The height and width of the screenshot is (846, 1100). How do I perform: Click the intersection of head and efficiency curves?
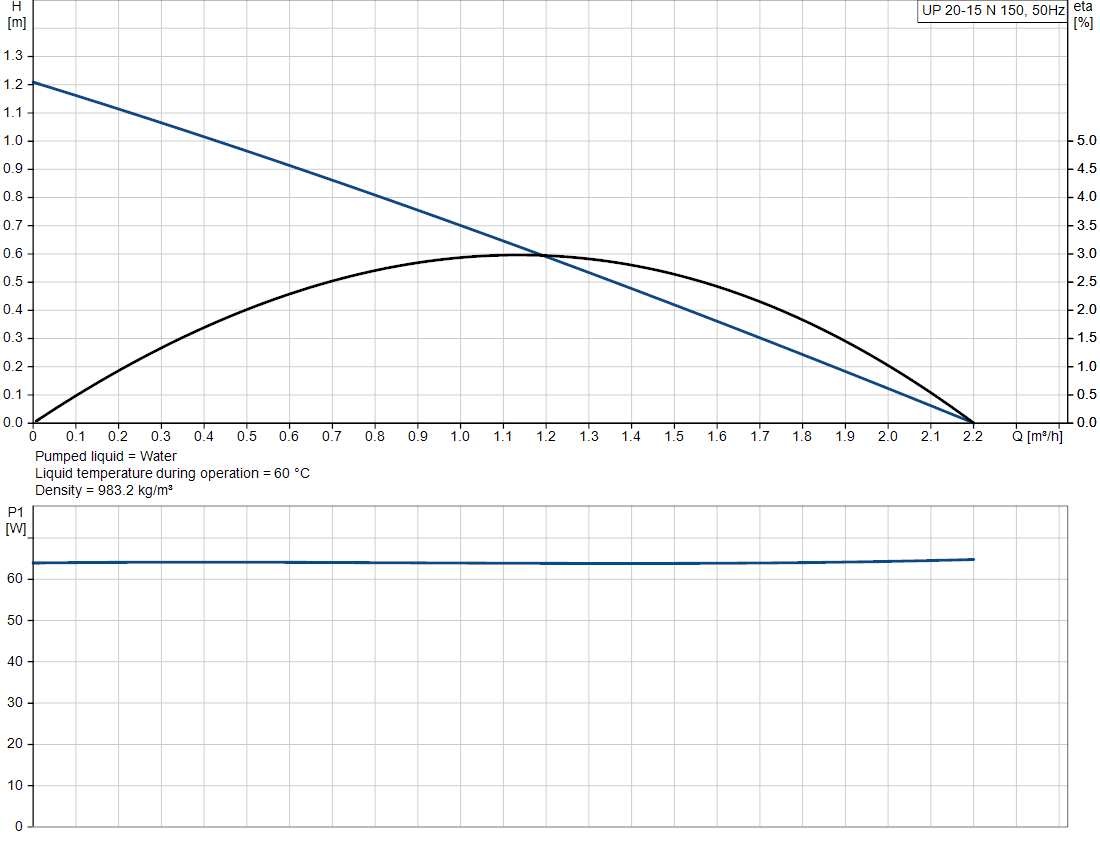tap(544, 255)
